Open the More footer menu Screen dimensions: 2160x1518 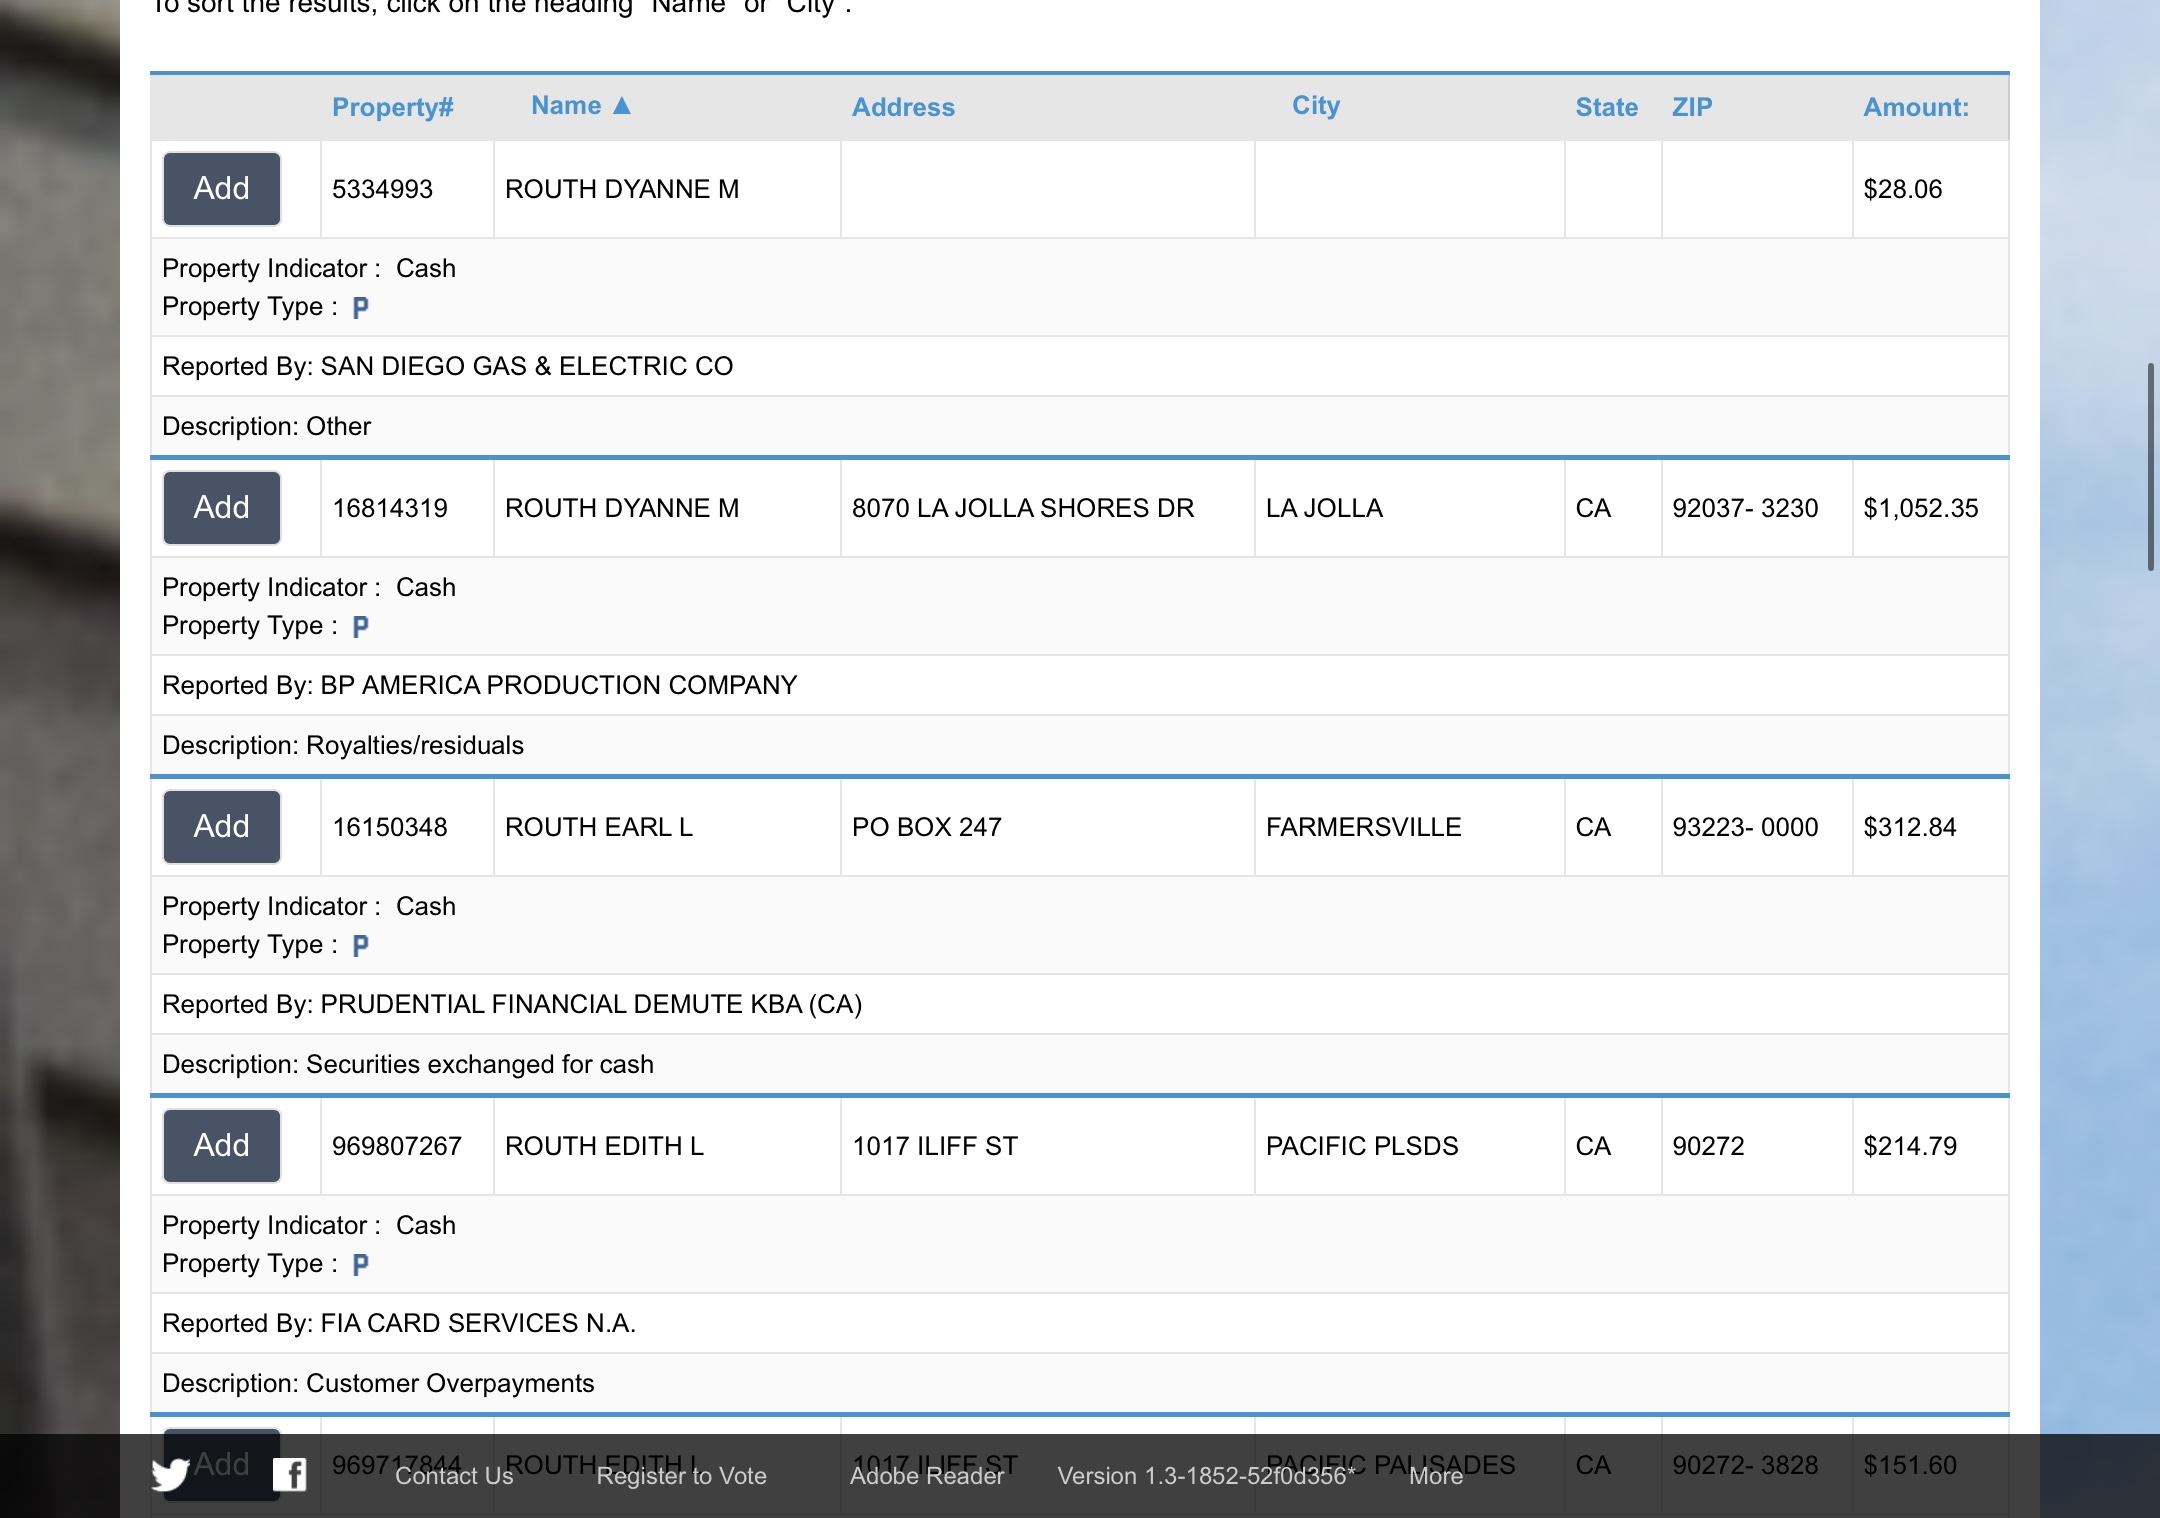[x=1436, y=1476]
